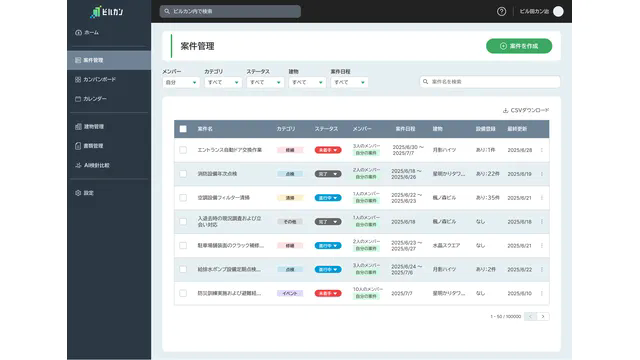Open the メンバー filter dropdown
This screenshot has width=640, height=360.
pos(181,82)
